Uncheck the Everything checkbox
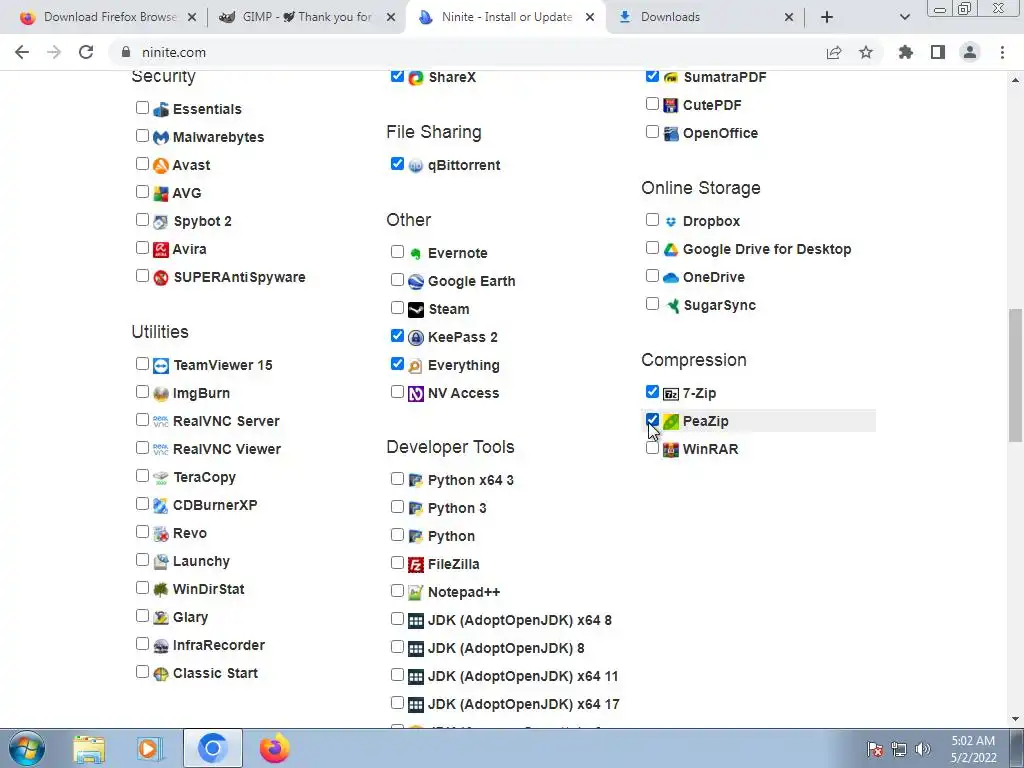The height and width of the screenshot is (768, 1024). (x=397, y=364)
